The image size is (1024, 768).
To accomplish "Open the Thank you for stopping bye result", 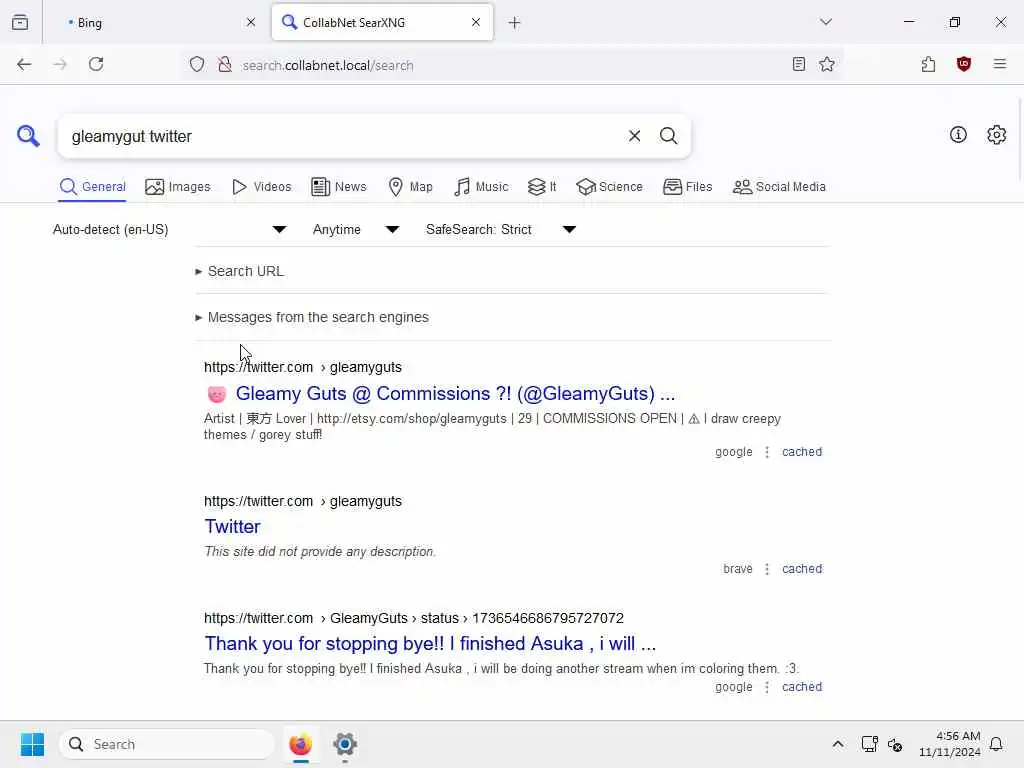I will pos(430,643).
